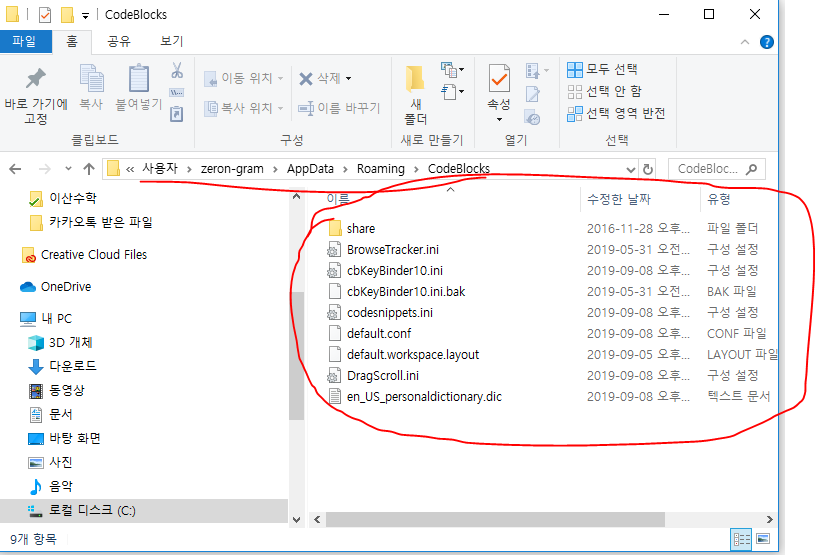The height and width of the screenshot is (555, 815).
Task: Switch to the 홈 ribbon tab
Action: click(x=72, y=41)
